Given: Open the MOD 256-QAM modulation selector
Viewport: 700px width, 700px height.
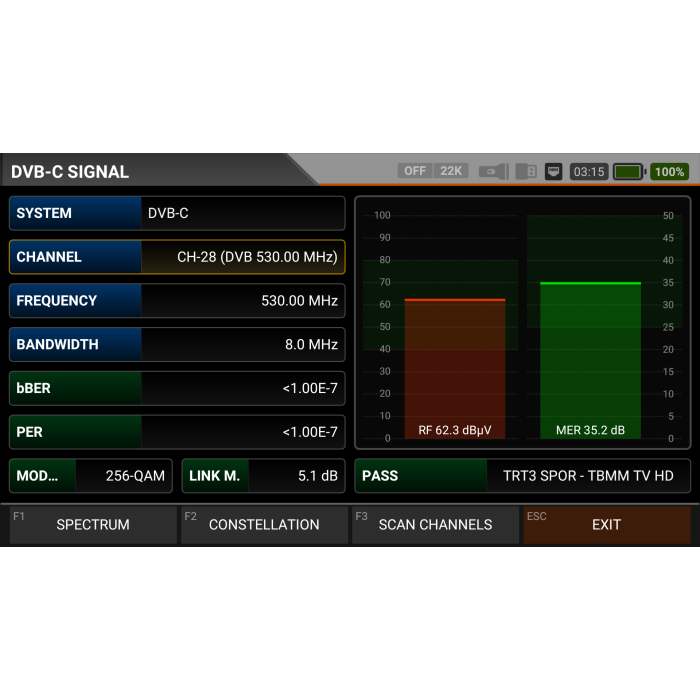Looking at the screenshot, I should pos(91,476).
